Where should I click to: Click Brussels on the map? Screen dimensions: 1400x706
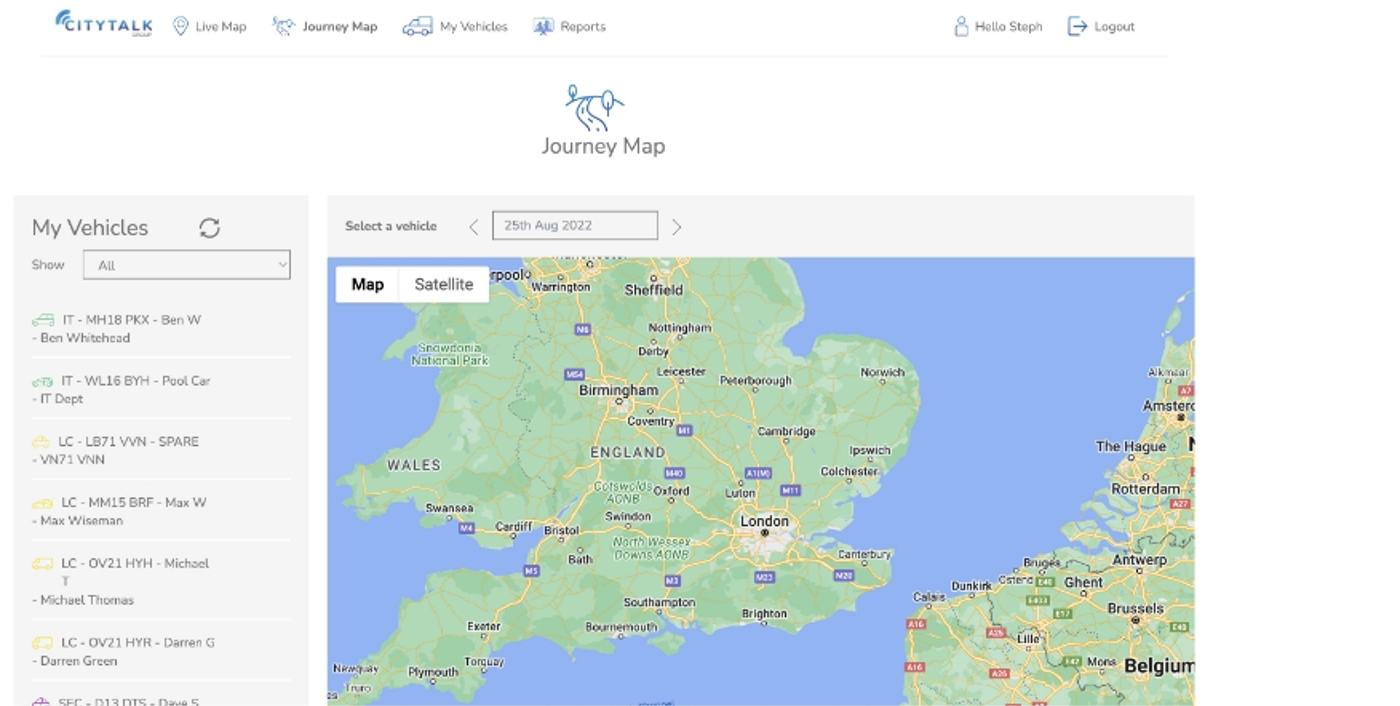(1136, 608)
